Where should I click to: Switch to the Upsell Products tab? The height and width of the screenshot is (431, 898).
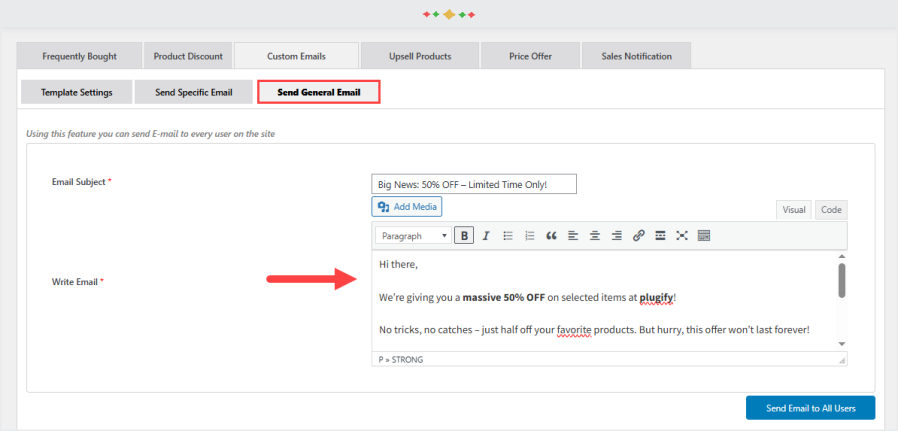(x=419, y=56)
